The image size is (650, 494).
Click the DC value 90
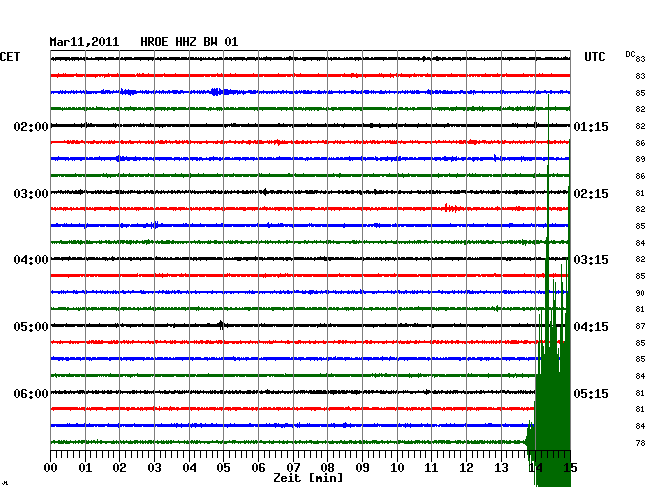click(640, 293)
